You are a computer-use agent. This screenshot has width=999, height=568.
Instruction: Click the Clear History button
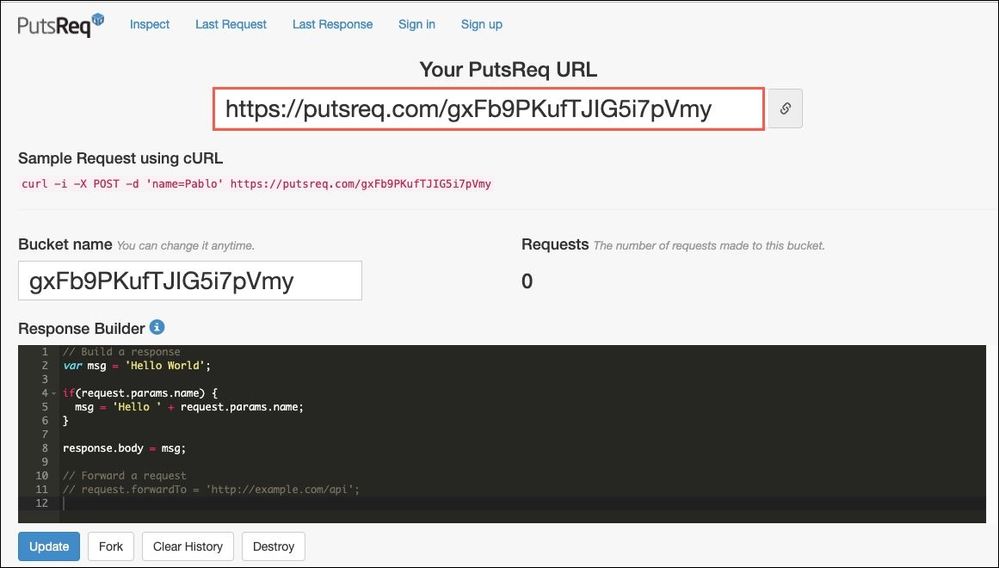pos(188,547)
